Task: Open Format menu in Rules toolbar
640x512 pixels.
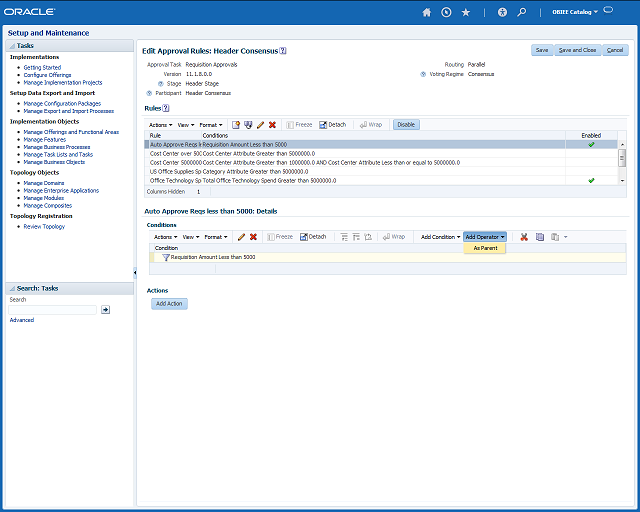Action: (211, 125)
